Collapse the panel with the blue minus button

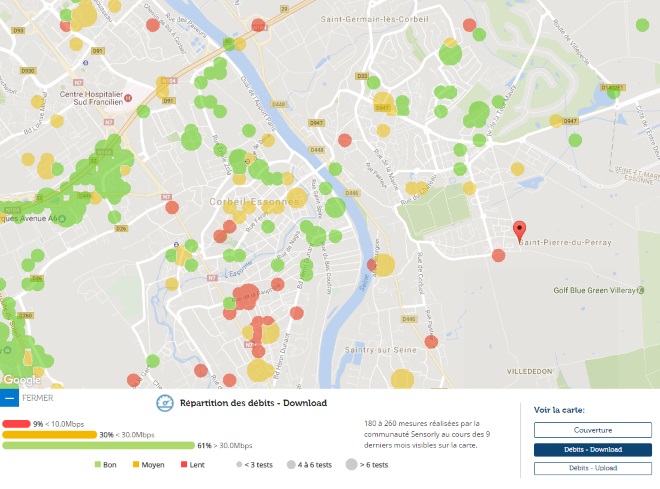click(9, 398)
